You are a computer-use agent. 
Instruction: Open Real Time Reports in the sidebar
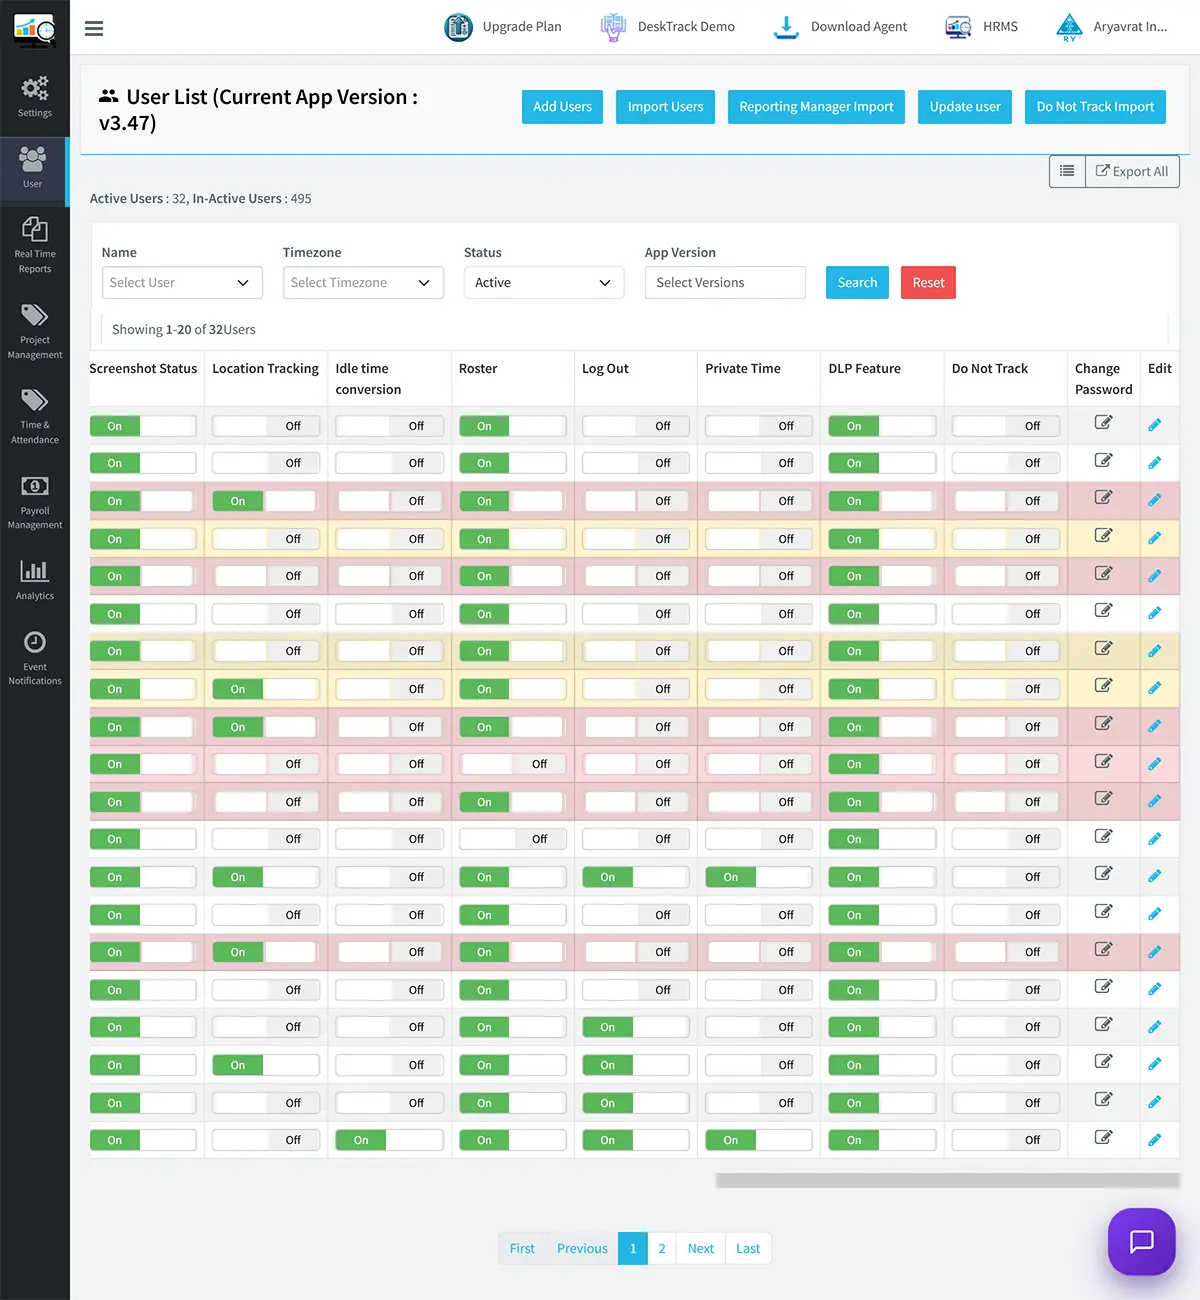(x=35, y=245)
